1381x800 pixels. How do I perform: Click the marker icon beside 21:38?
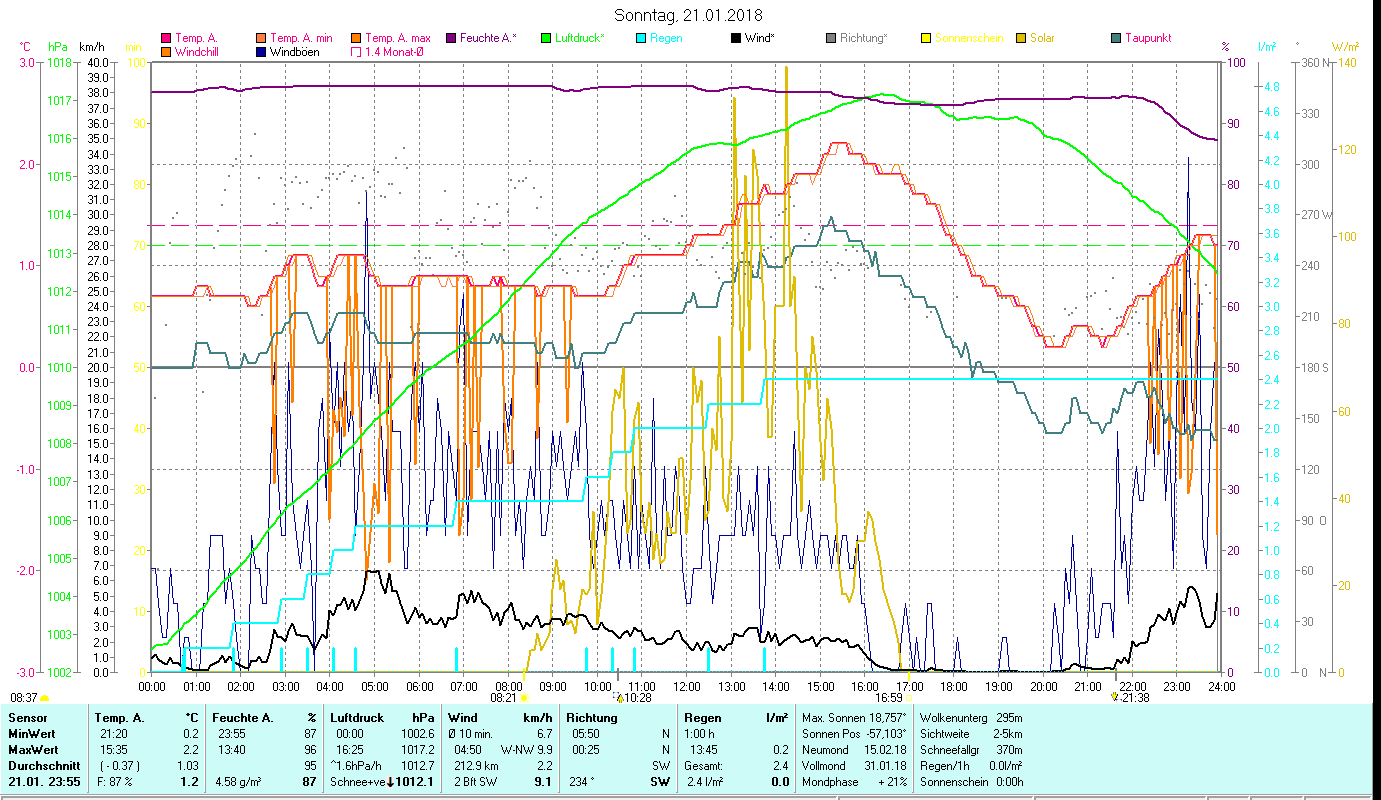tap(1115, 697)
